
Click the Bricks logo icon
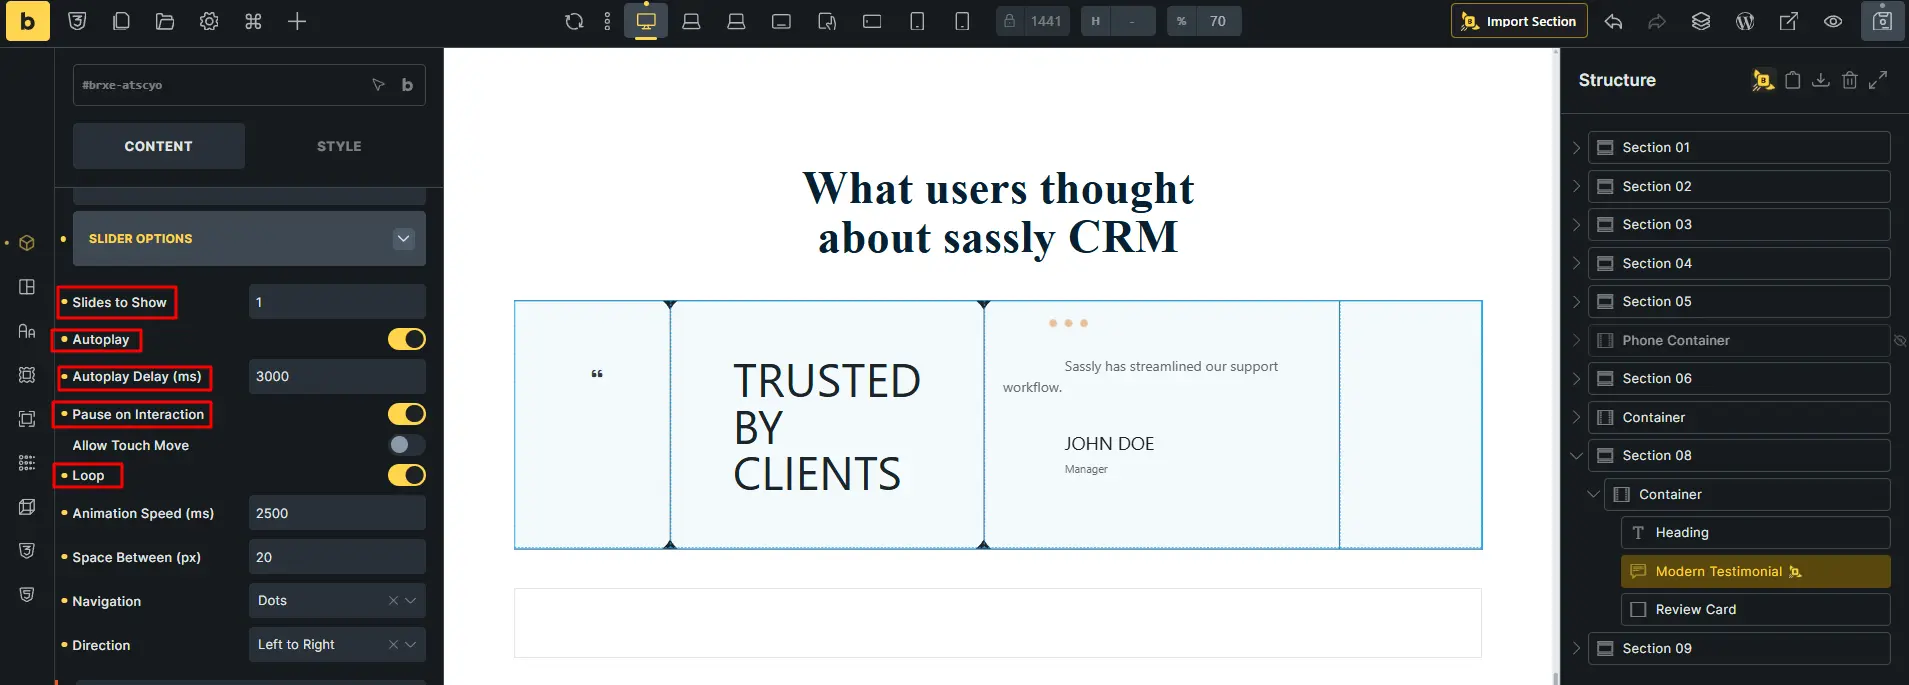[27, 21]
